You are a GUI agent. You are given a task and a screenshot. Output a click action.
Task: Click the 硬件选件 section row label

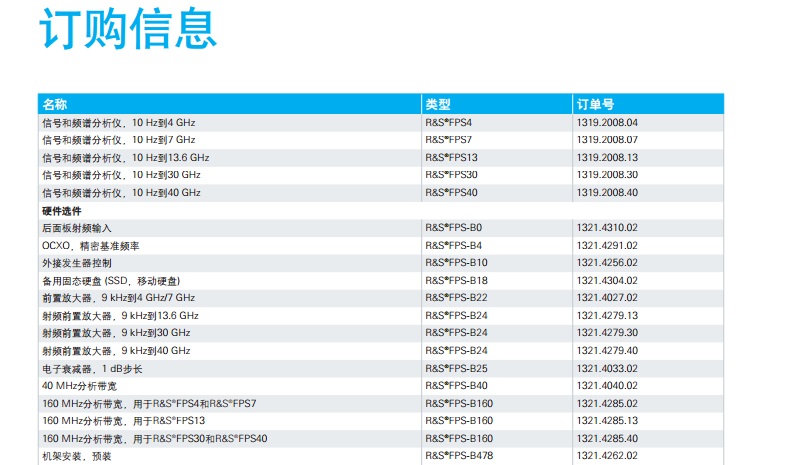(62, 211)
